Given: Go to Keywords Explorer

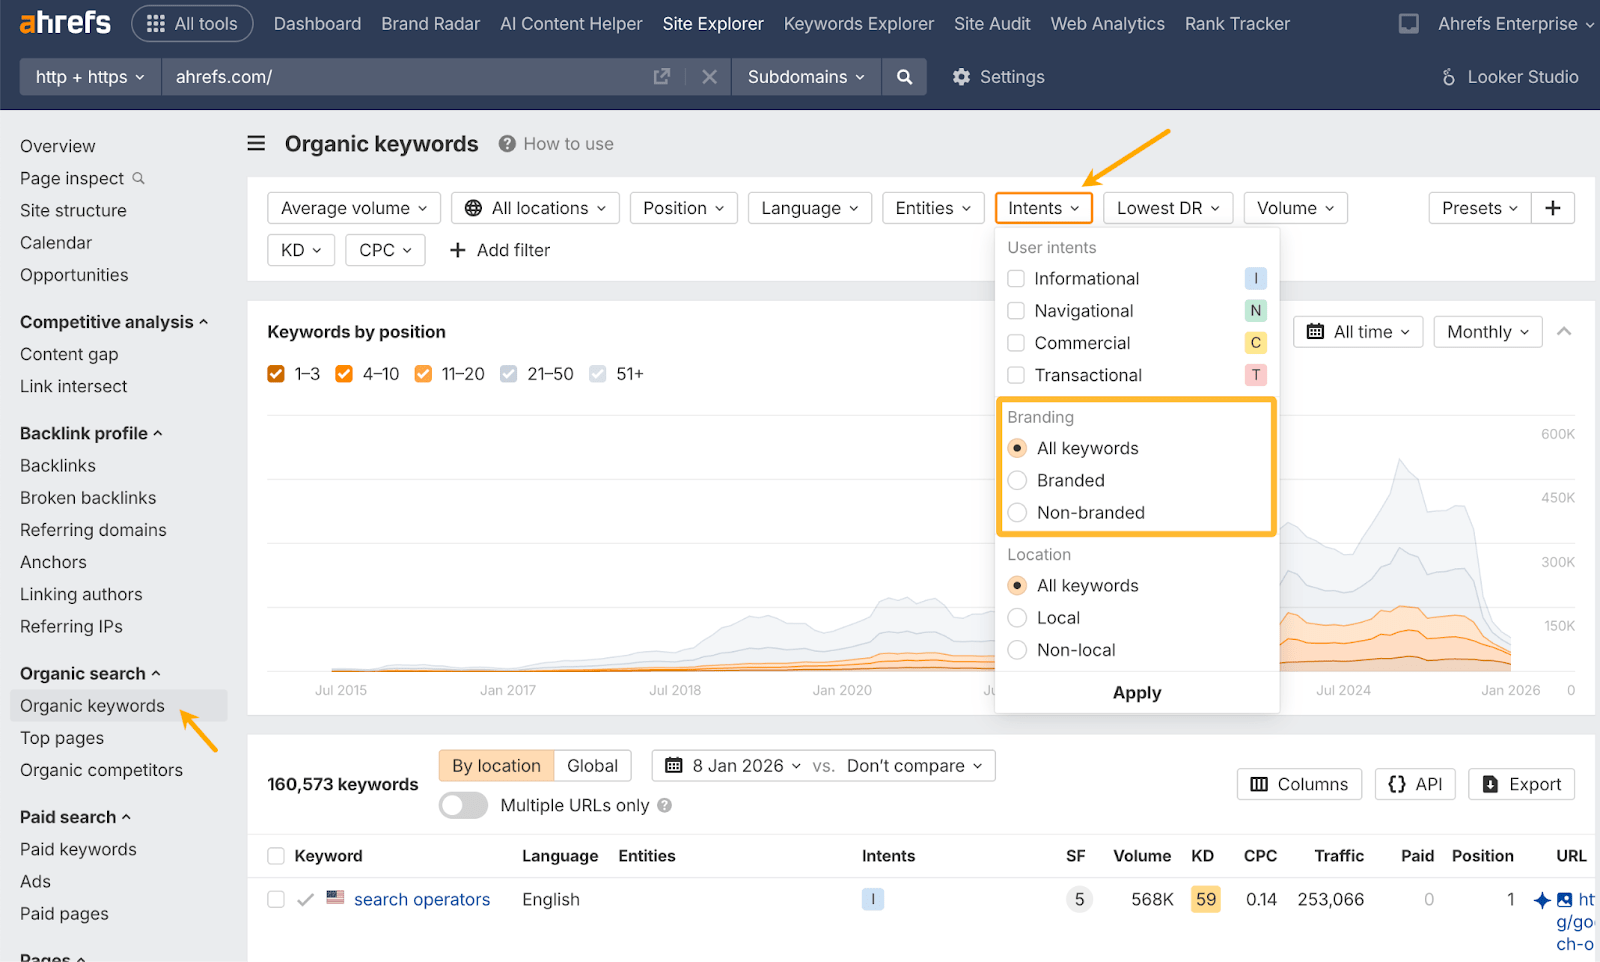Looking at the screenshot, I should (x=858, y=23).
